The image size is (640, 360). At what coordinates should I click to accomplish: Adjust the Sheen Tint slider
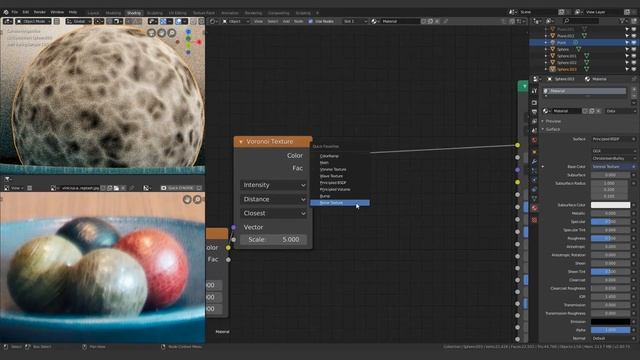coord(610,271)
